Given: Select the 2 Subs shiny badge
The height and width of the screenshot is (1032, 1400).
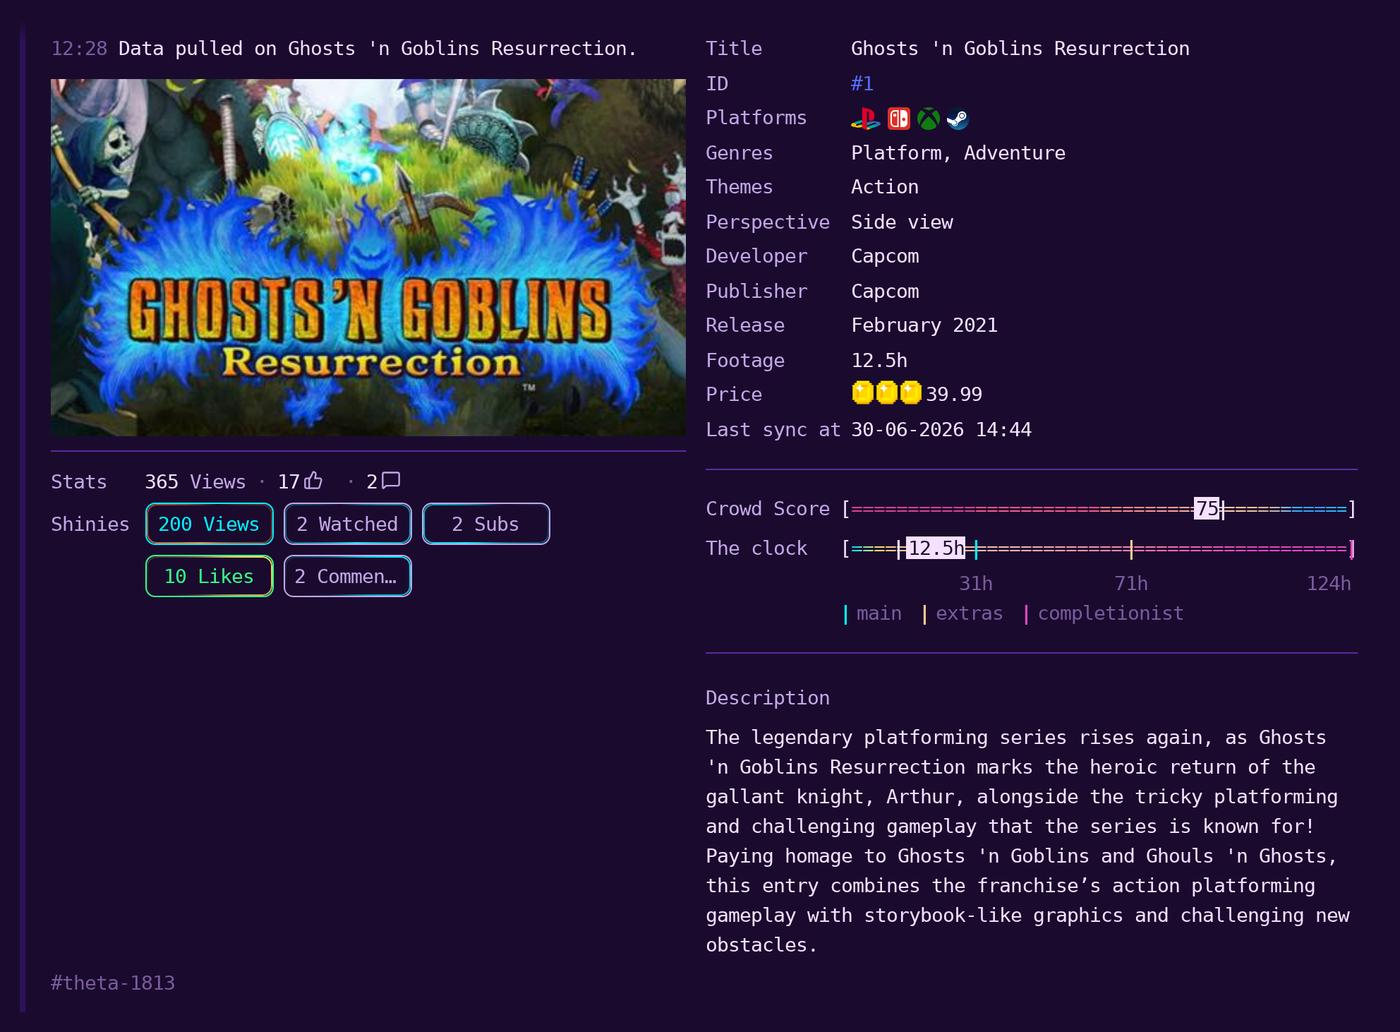Looking at the screenshot, I should coord(486,524).
